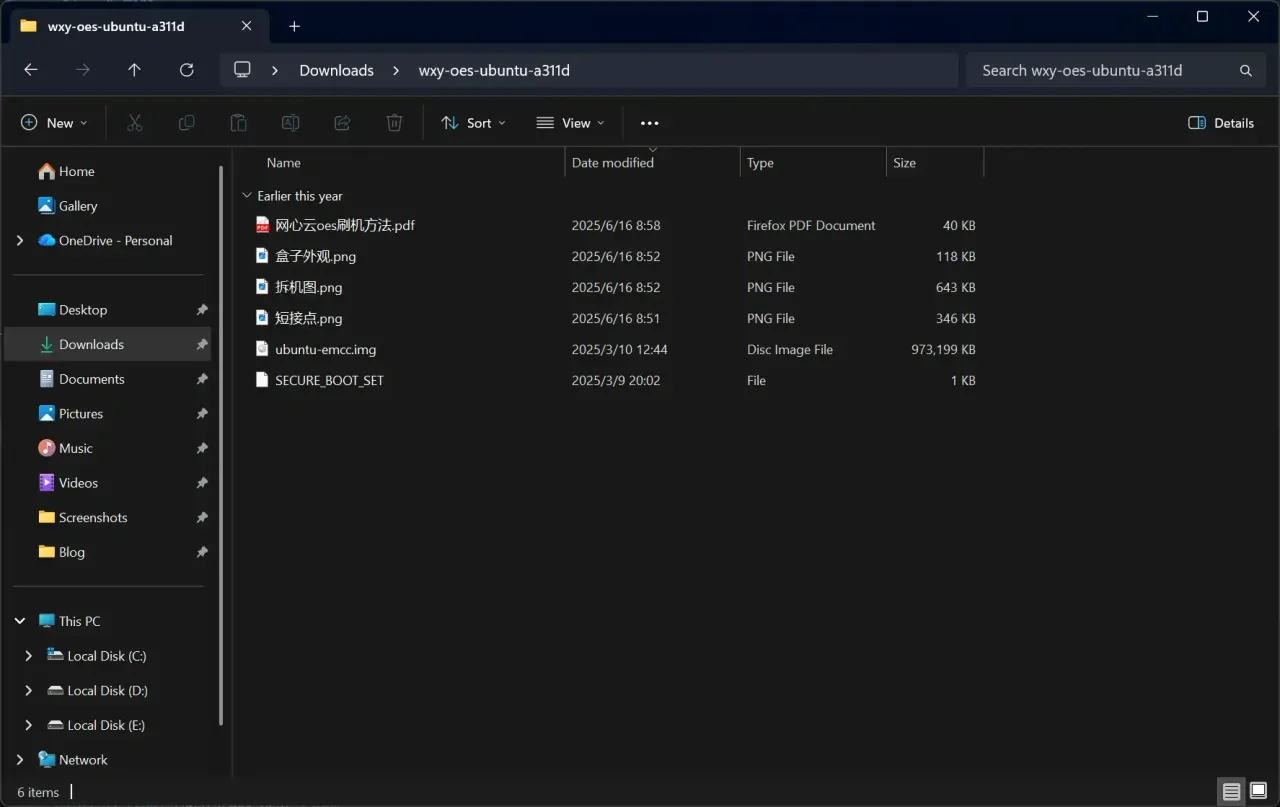This screenshot has width=1280, height=807.
Task: Expand OneDrive - Personal tree node
Action: click(x=20, y=241)
